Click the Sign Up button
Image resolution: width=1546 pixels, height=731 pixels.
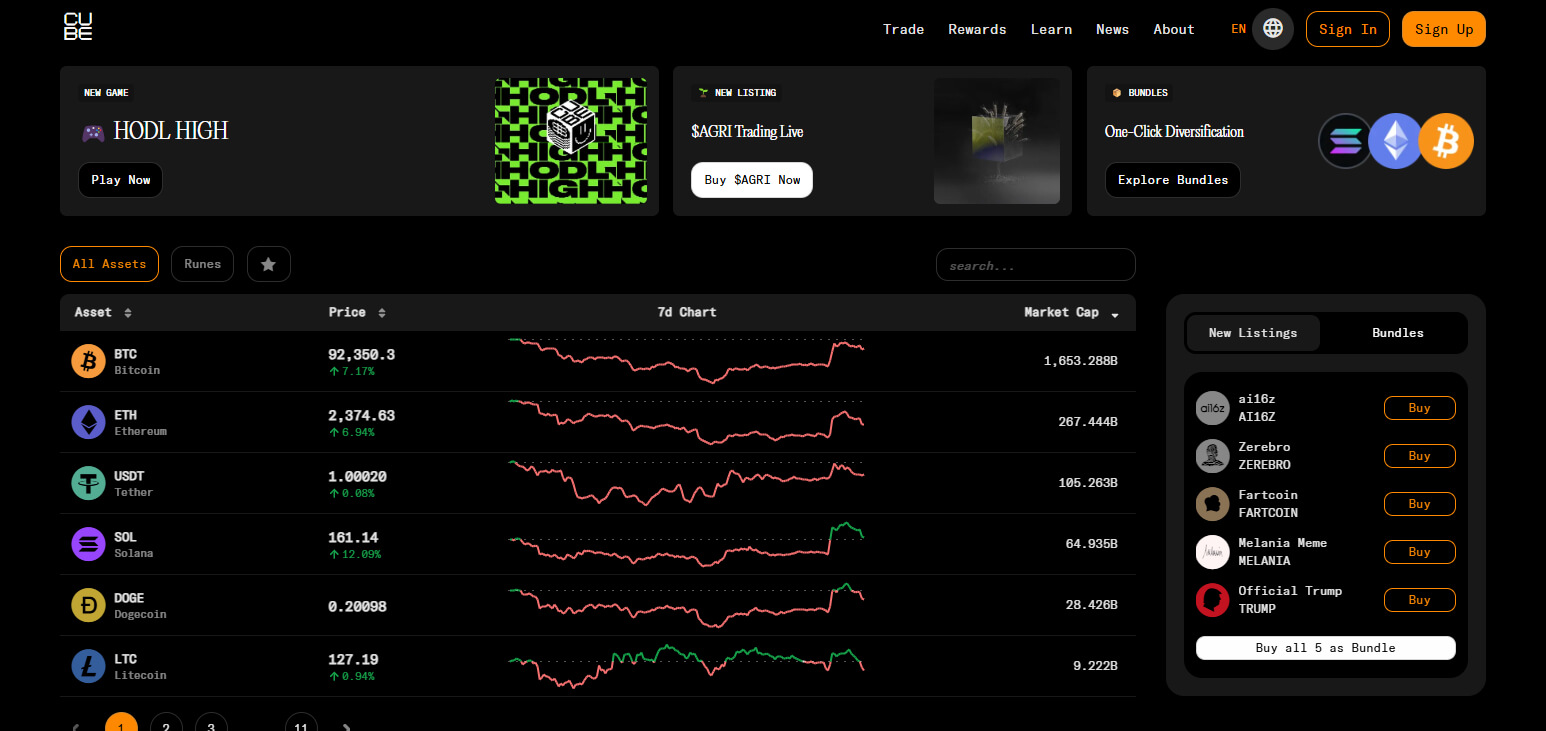[x=1444, y=29]
